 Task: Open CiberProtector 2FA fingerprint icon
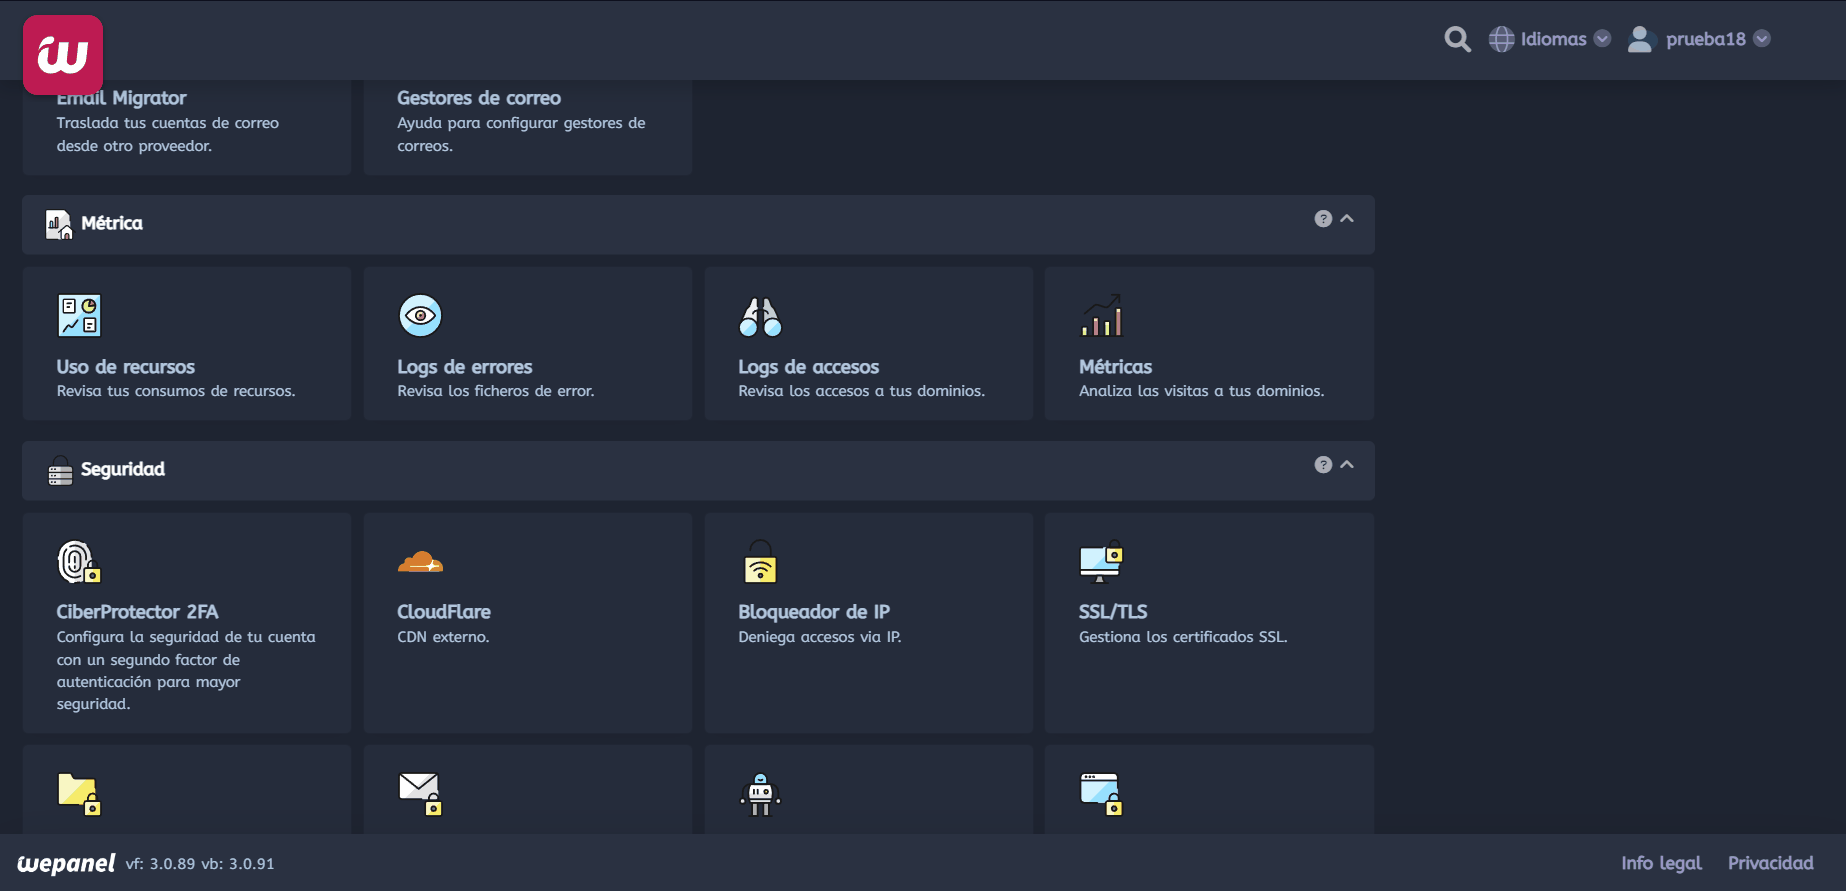(x=79, y=562)
